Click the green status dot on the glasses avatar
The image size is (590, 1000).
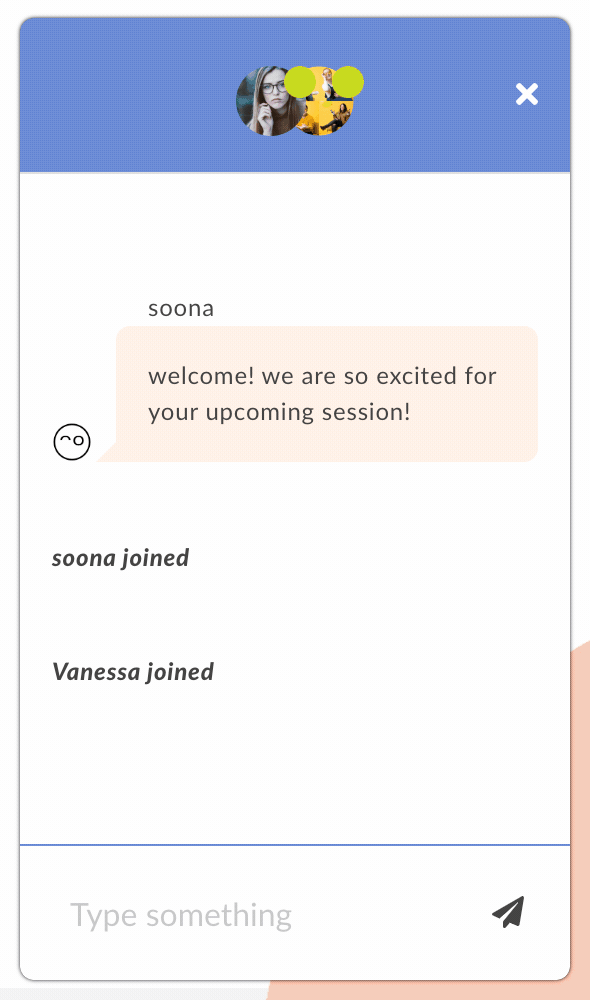300,82
